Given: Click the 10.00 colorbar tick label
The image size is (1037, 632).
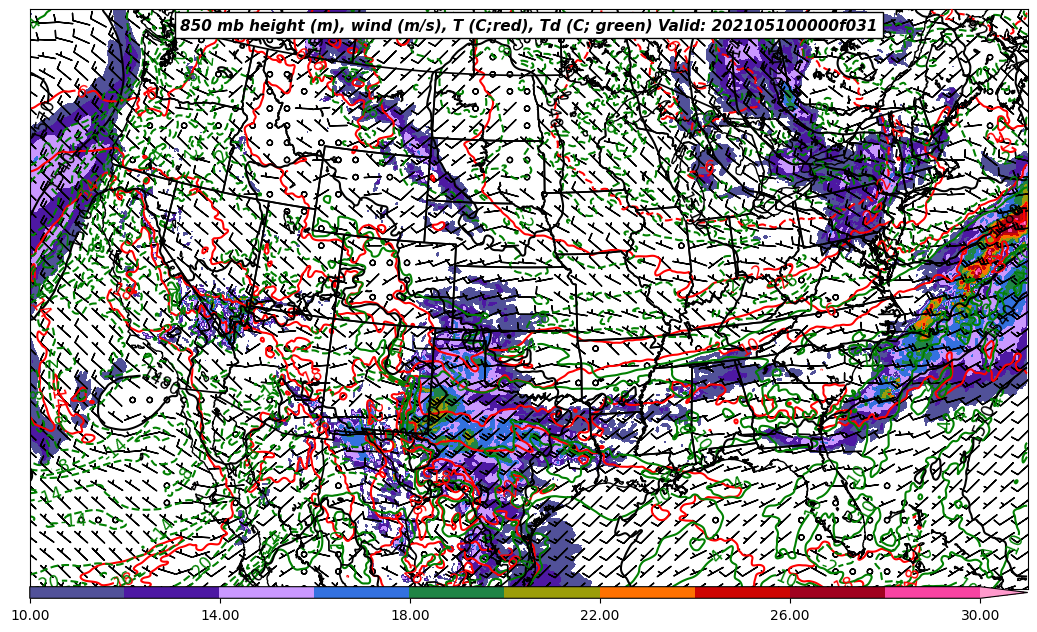Looking at the screenshot, I should (30, 616).
